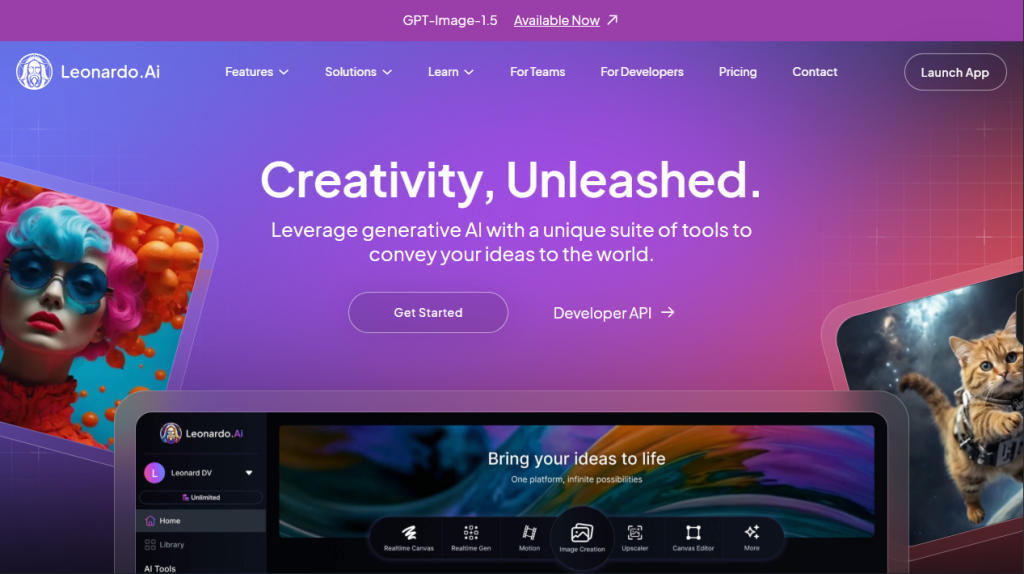The image size is (1024, 574).
Task: Open the Features menu
Action: point(257,72)
